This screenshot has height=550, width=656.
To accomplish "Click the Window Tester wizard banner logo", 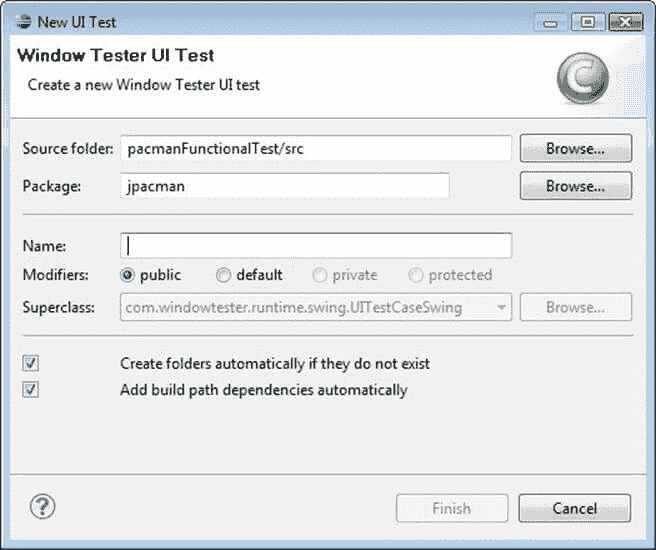I will [583, 78].
